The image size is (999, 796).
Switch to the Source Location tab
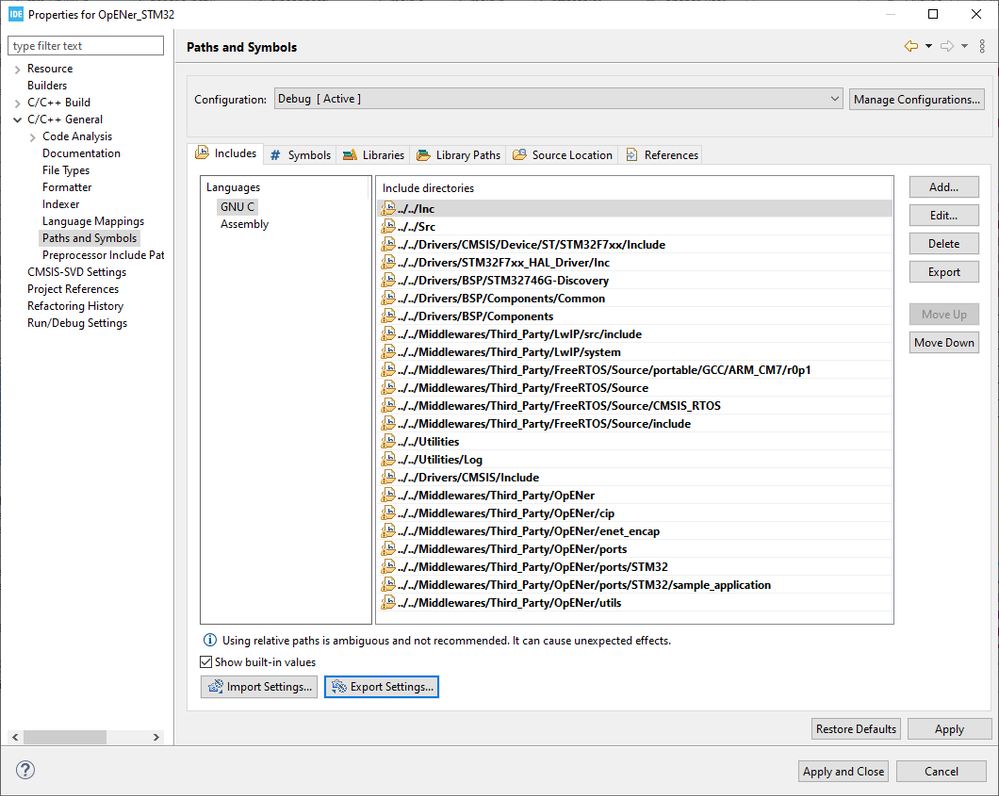click(x=563, y=155)
